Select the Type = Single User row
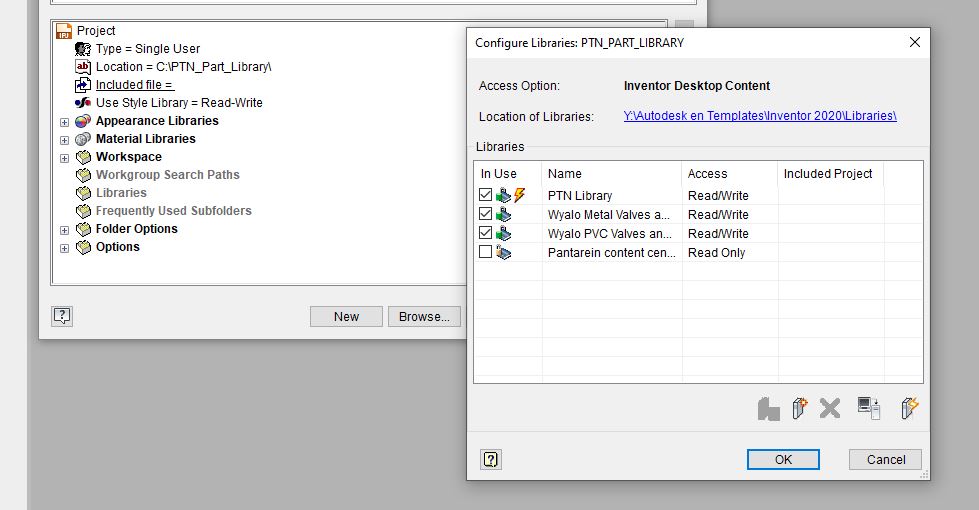This screenshot has width=979, height=510. pyautogui.click(x=148, y=49)
